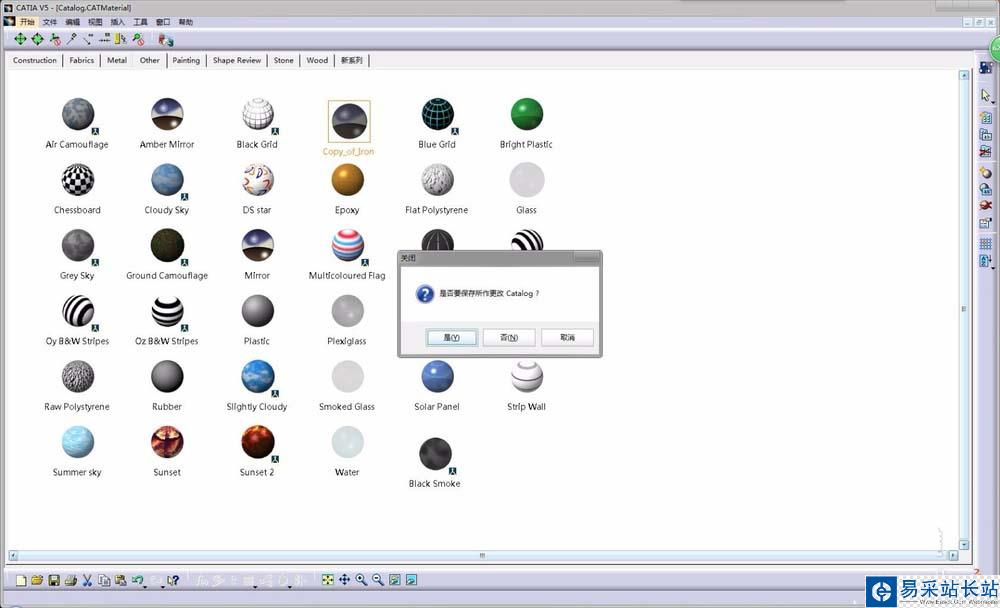1000x608 pixels.
Task: Select the Blue Grid material sphere
Action: point(438,114)
